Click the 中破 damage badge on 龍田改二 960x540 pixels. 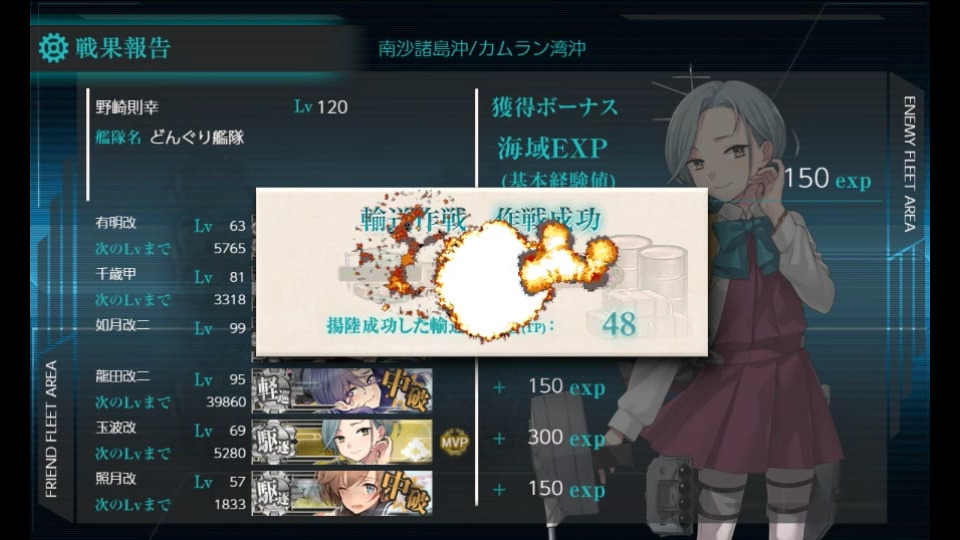point(405,390)
